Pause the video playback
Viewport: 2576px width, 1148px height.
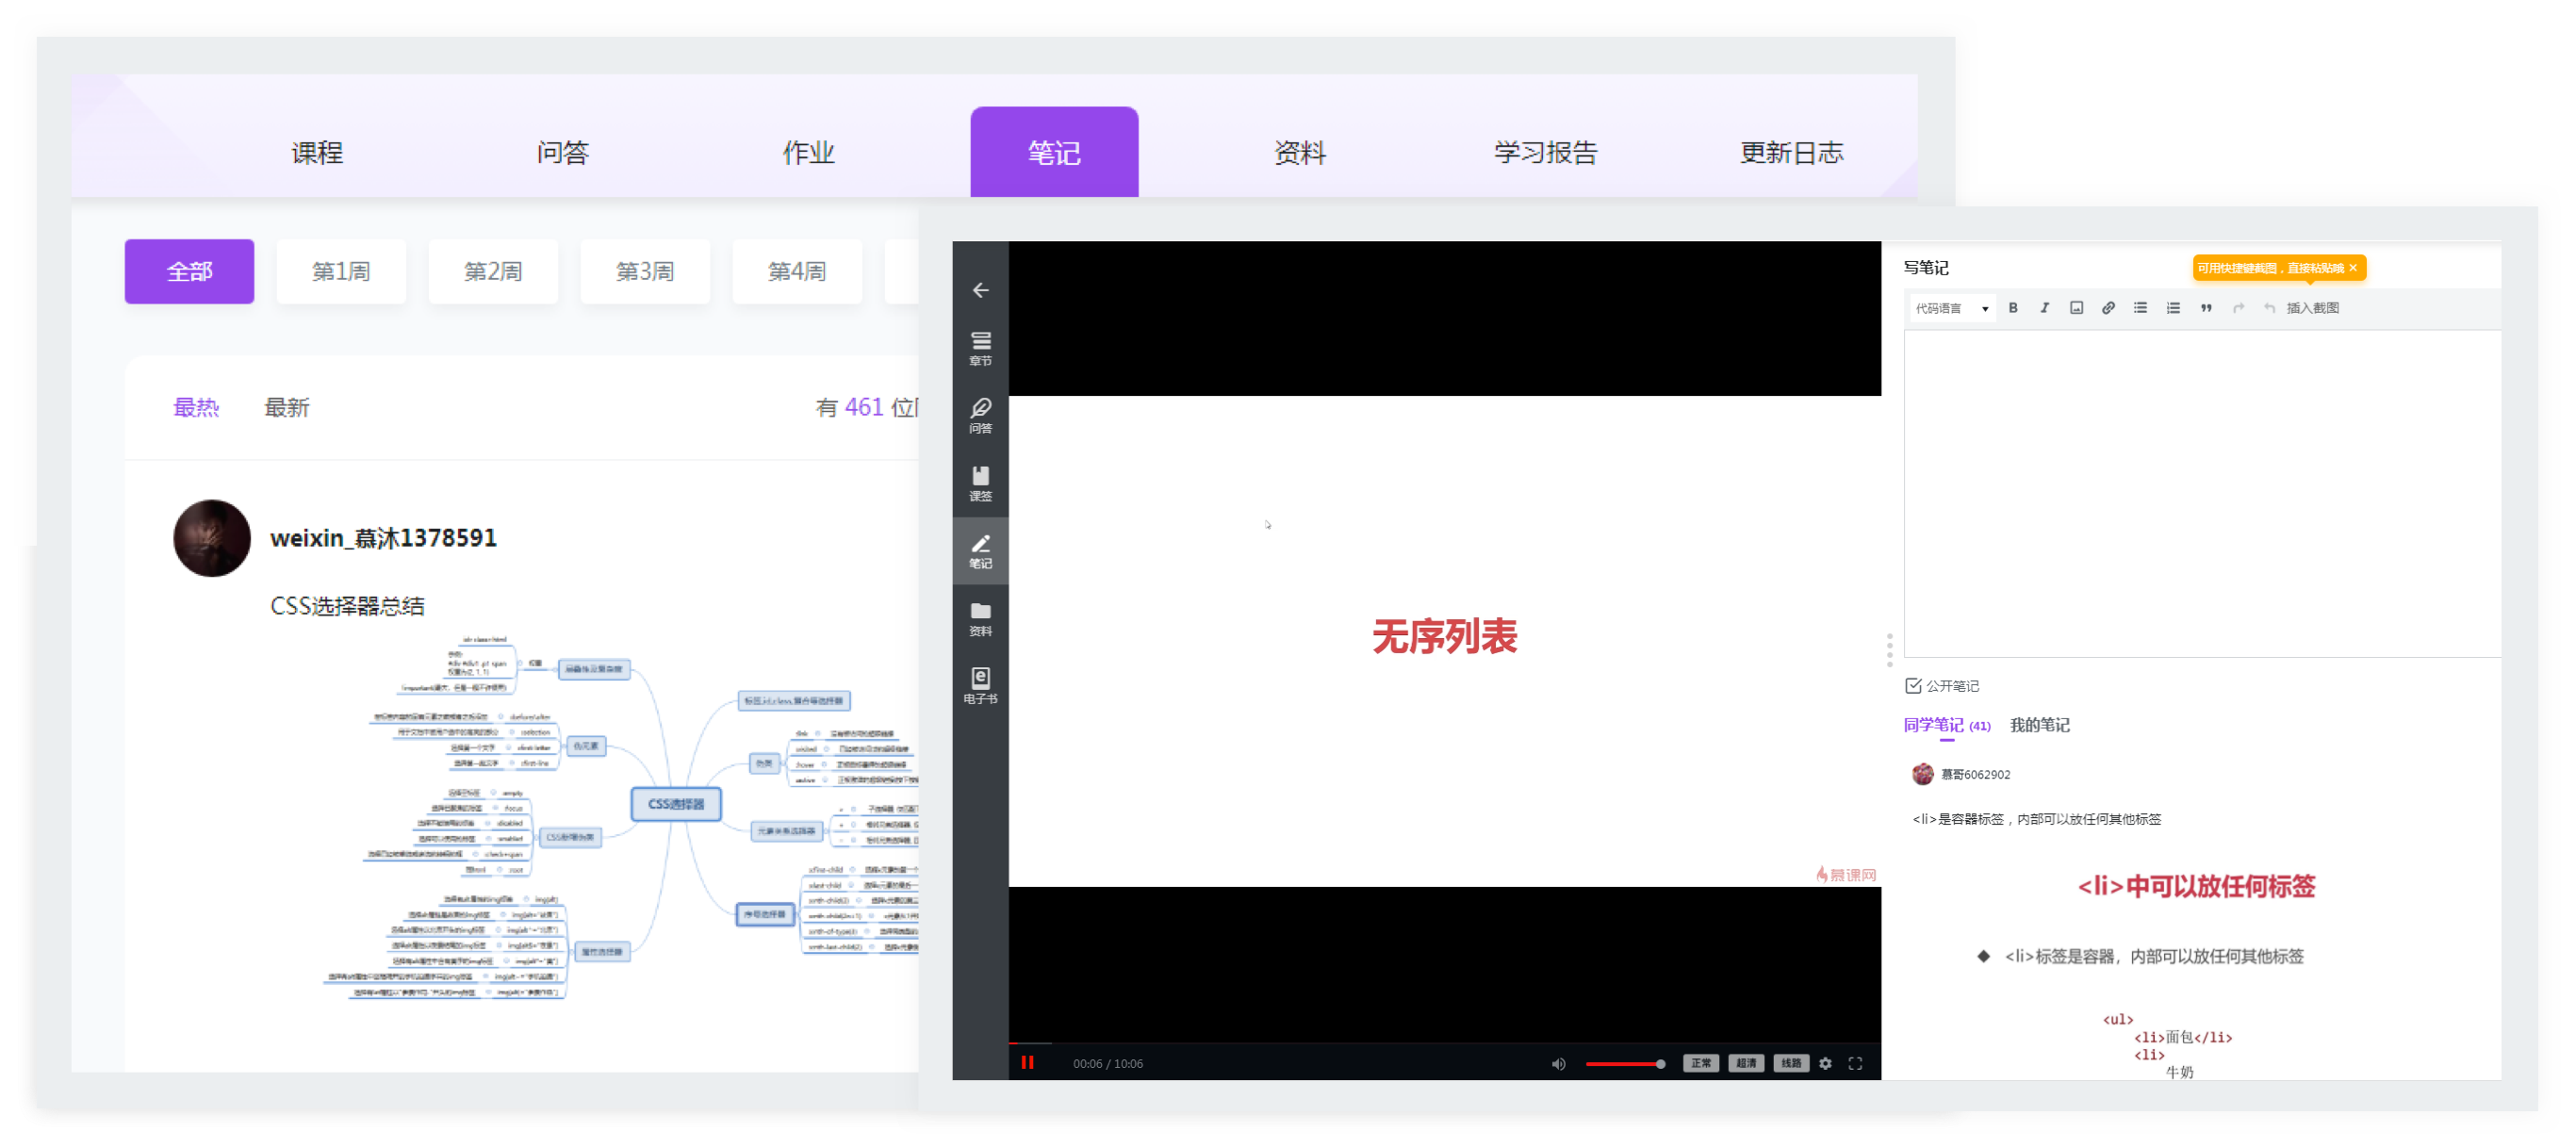click(1027, 1063)
